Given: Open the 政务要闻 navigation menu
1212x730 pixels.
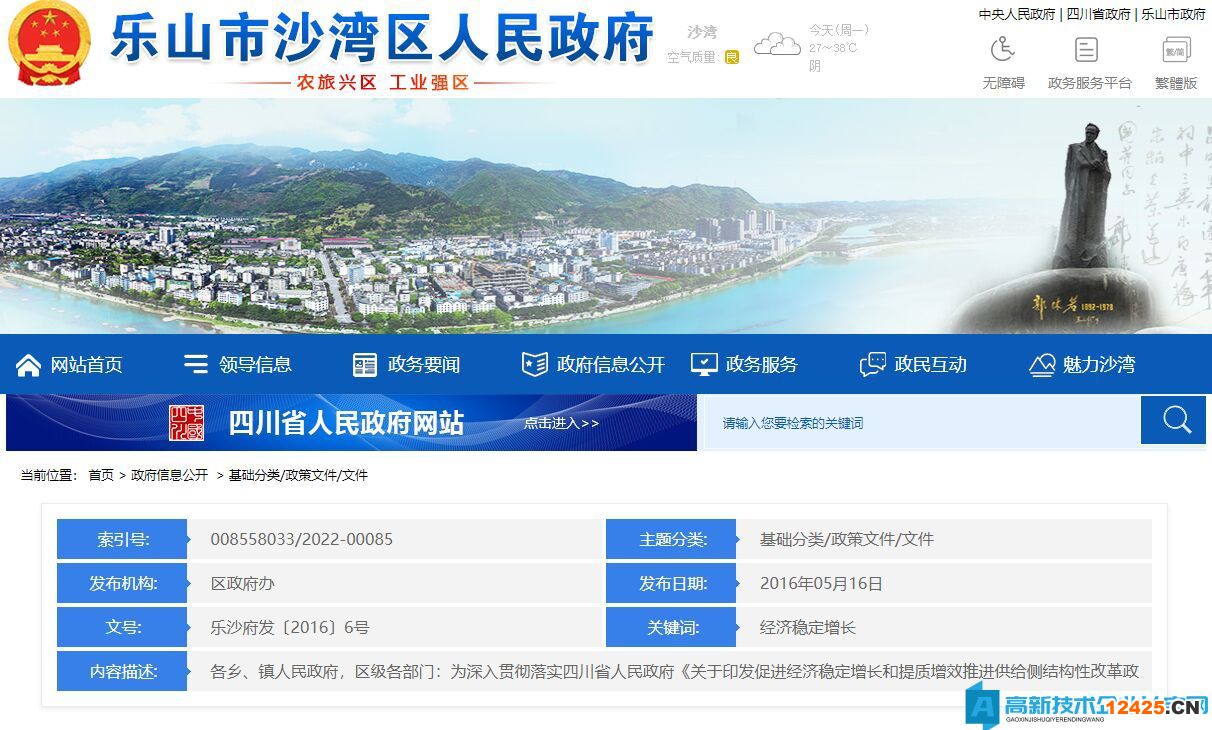Looking at the screenshot, I should pyautogui.click(x=407, y=364).
